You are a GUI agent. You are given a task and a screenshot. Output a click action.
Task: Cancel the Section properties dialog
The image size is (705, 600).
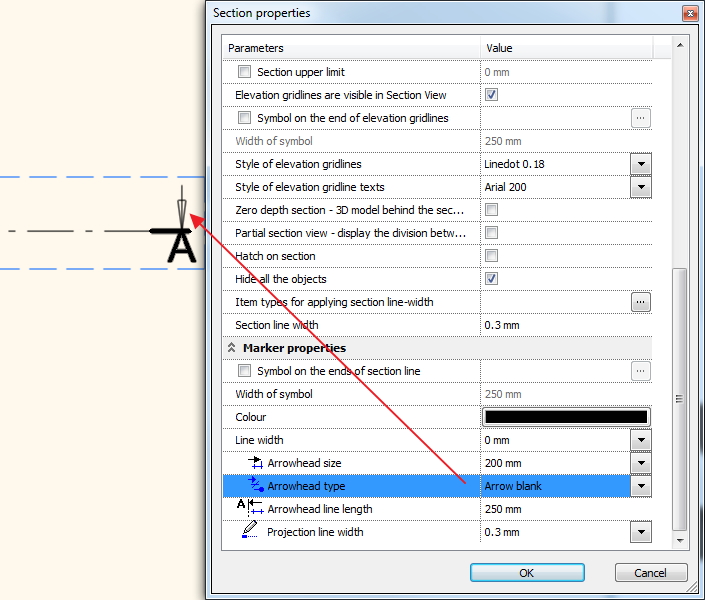pyautogui.click(x=651, y=573)
